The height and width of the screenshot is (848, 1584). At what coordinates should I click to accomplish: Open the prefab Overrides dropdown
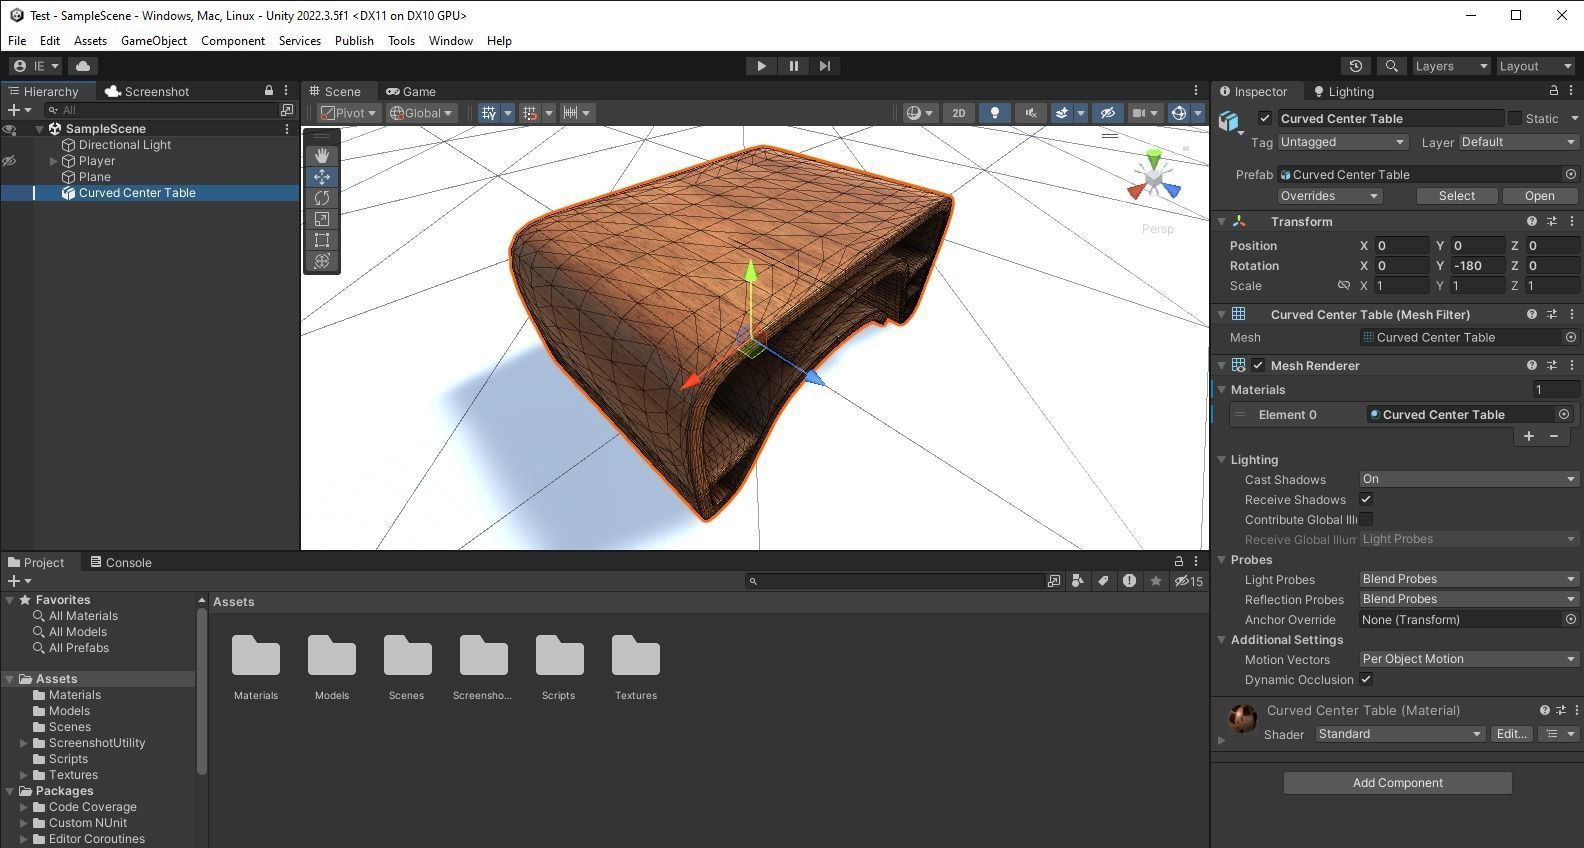point(1330,196)
